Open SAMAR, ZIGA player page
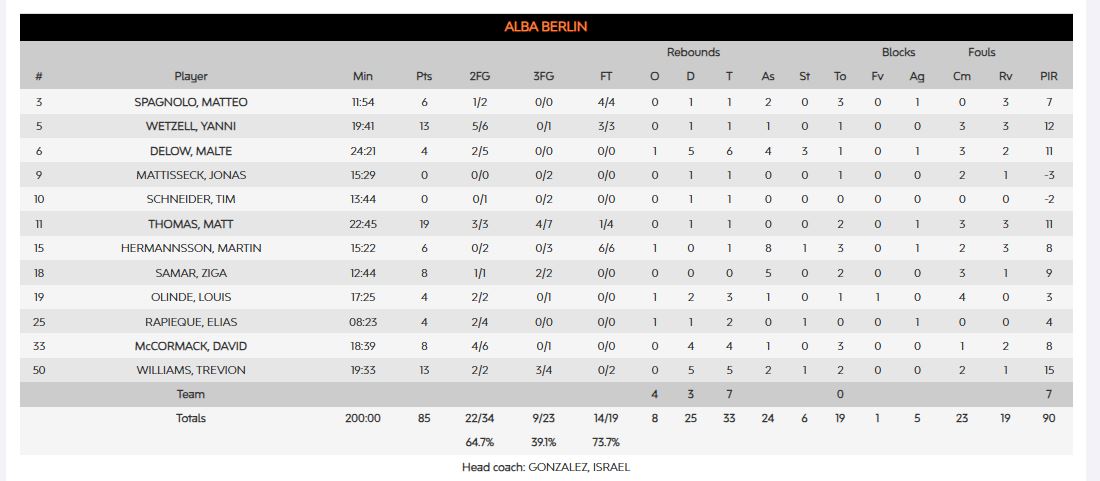 pyautogui.click(x=191, y=273)
